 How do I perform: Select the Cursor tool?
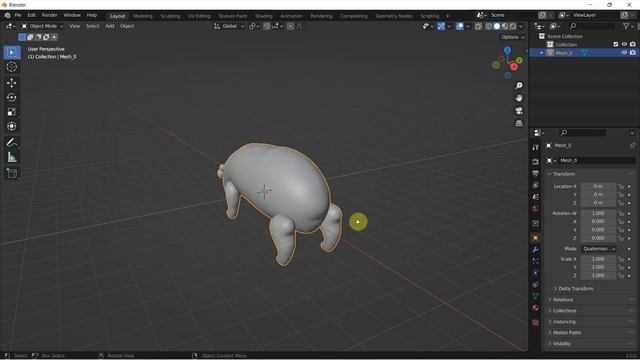pyautogui.click(x=11, y=67)
